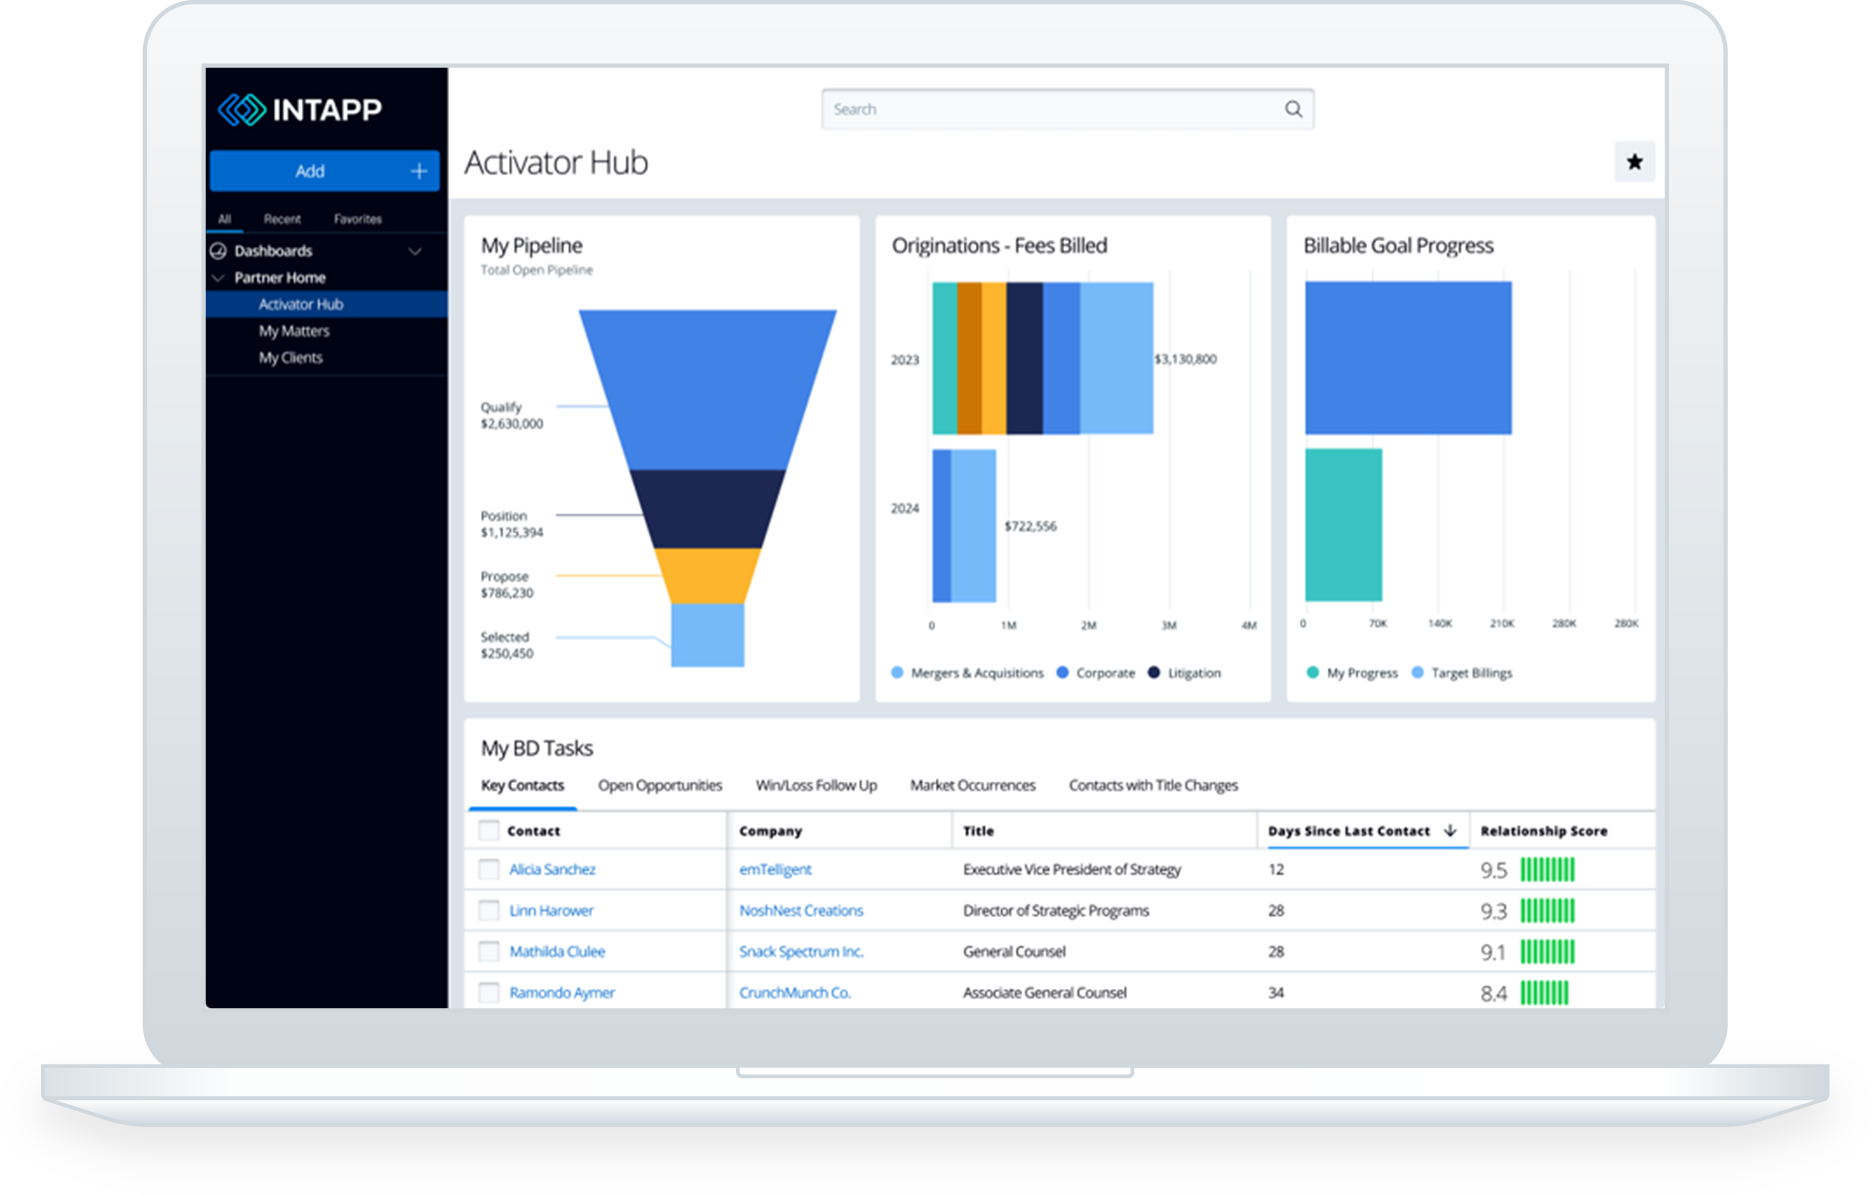The width and height of the screenshot is (1871, 1194).
Task: Select the Favorites sidebar tab
Action: tap(358, 219)
